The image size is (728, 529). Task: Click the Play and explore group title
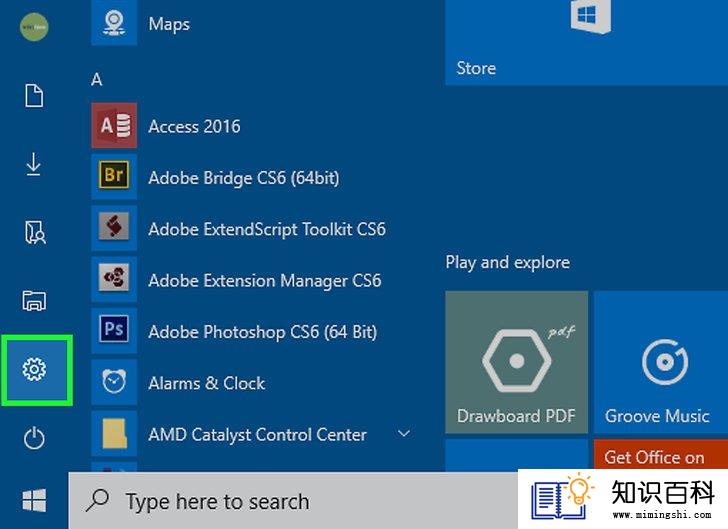pyautogui.click(x=507, y=262)
